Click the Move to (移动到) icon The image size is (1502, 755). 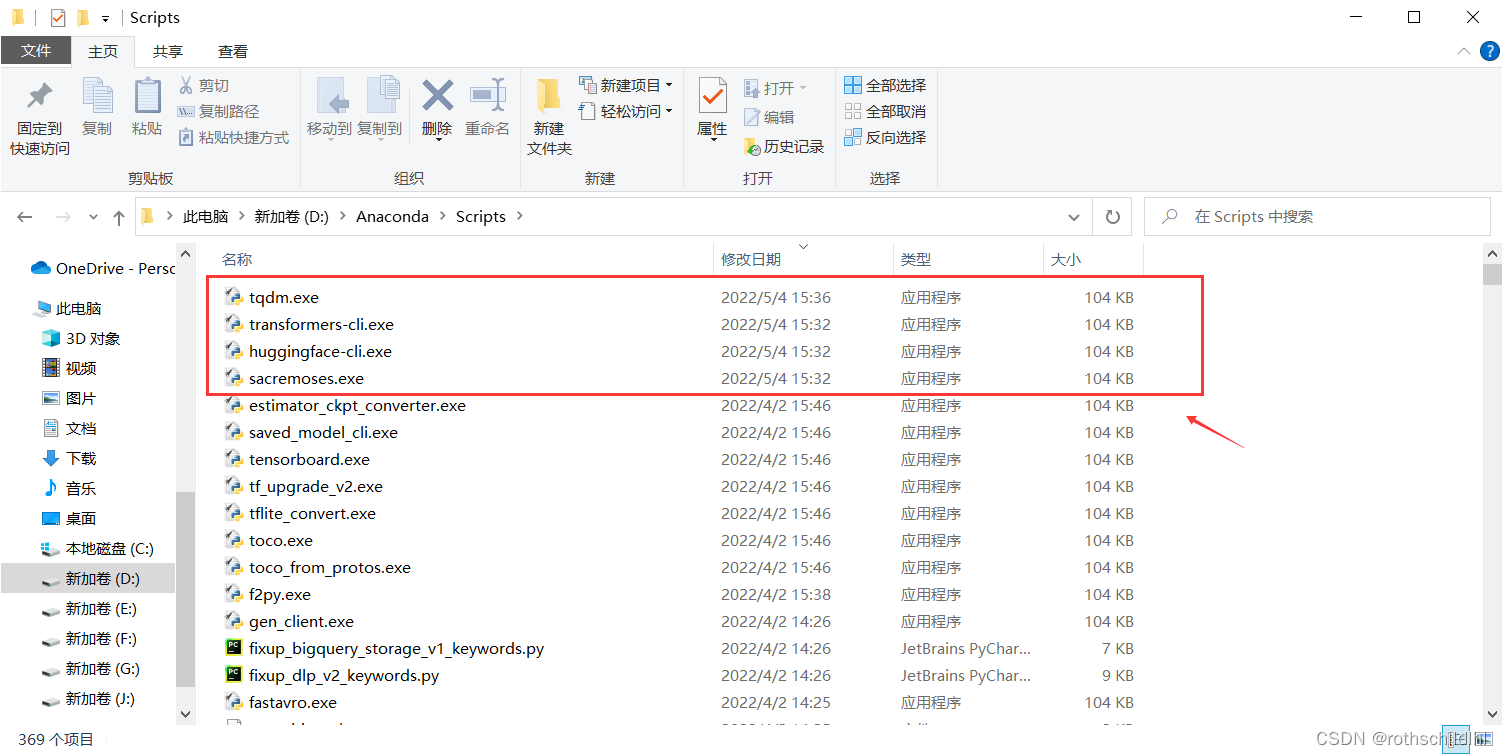(332, 97)
